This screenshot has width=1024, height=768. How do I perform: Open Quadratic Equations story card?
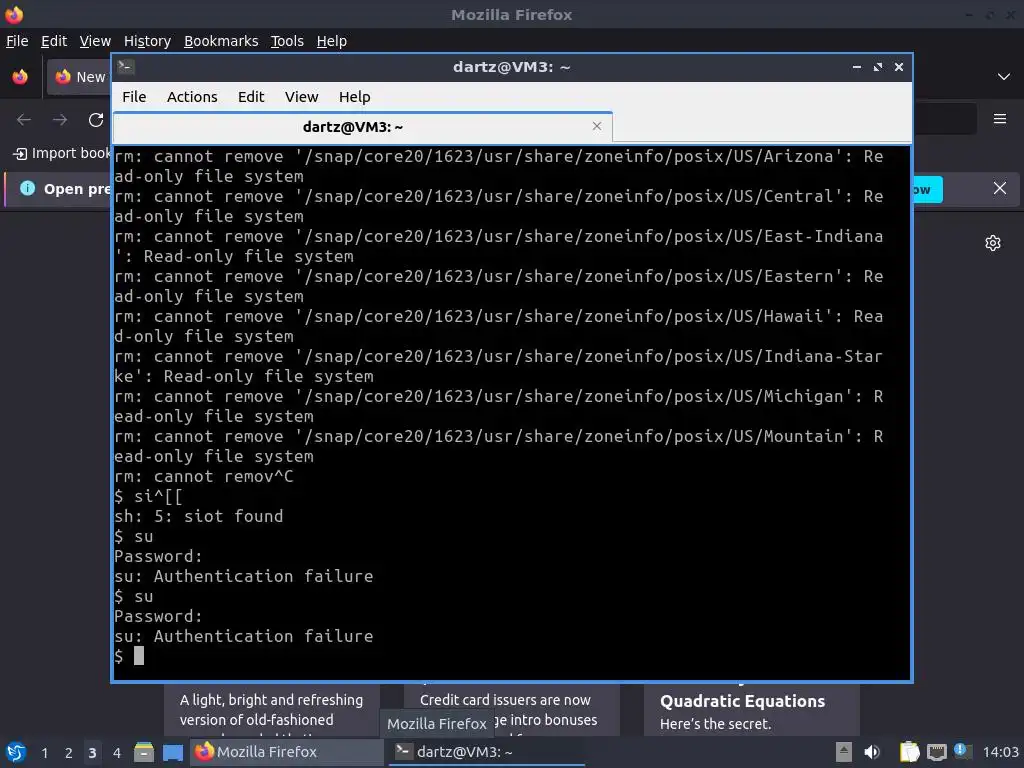point(751,711)
